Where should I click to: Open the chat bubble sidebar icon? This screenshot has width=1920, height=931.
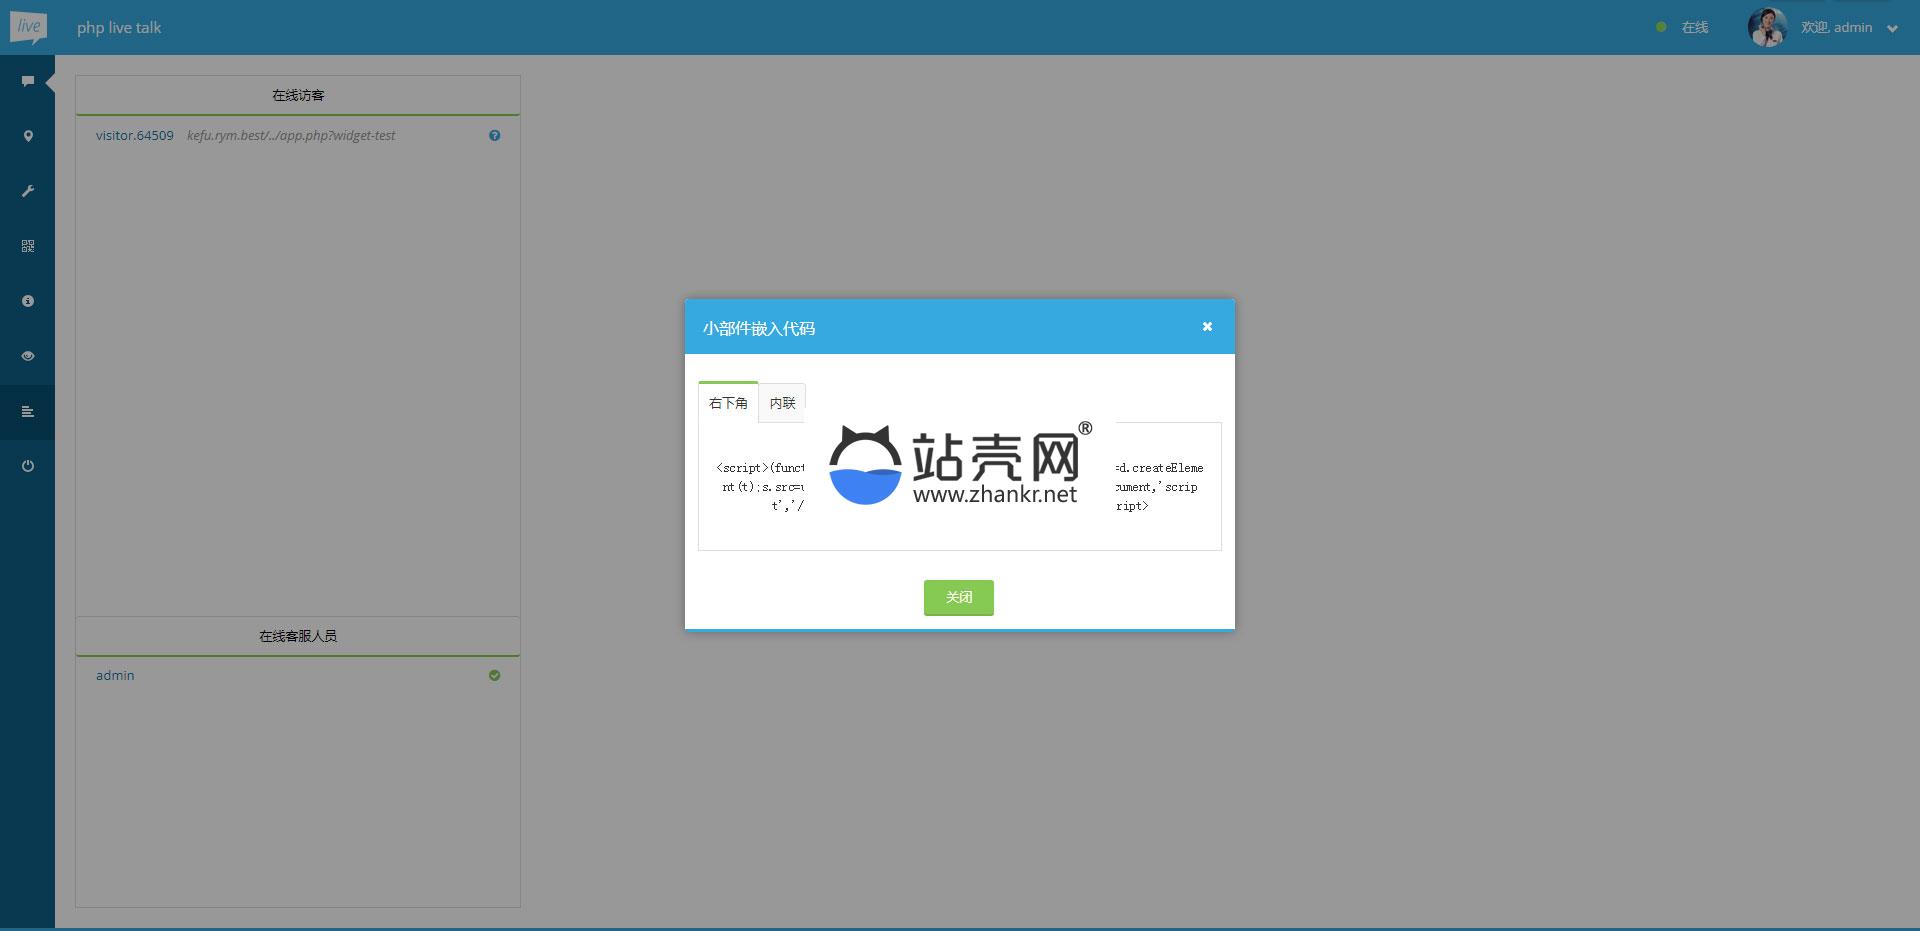(28, 81)
